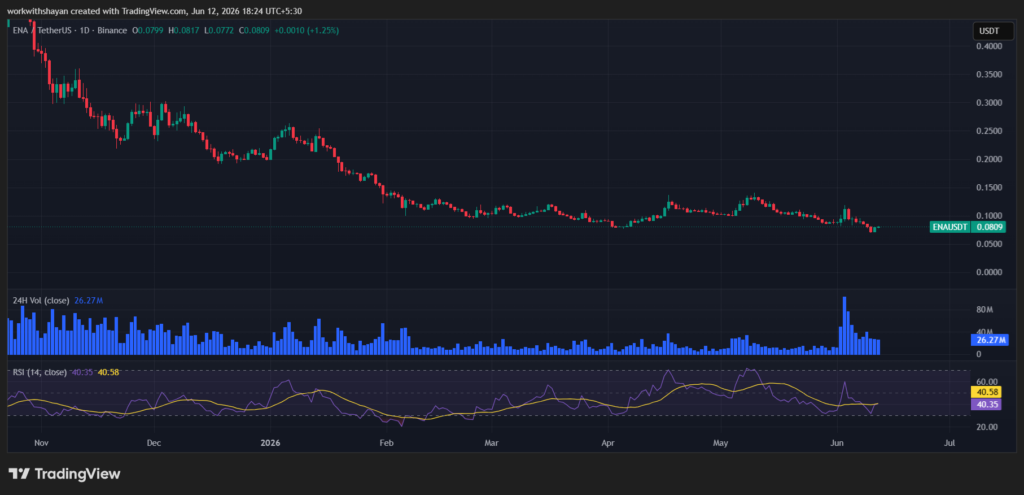Click the ENAUSDT price label tag
Viewport: 1024px width, 495px height.
pyautogui.click(x=951, y=227)
